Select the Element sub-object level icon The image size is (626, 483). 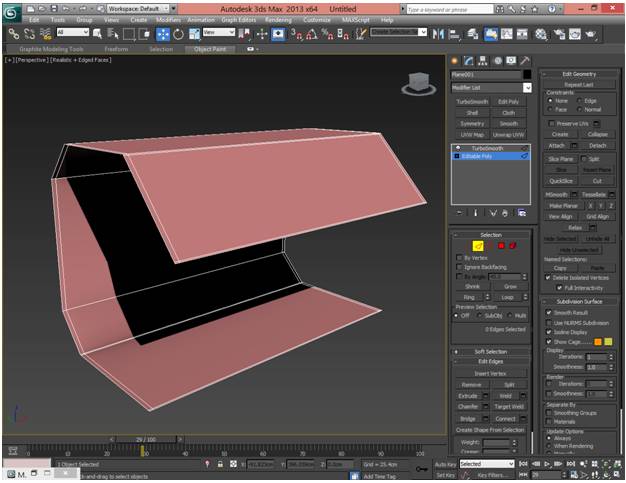pyautogui.click(x=513, y=246)
